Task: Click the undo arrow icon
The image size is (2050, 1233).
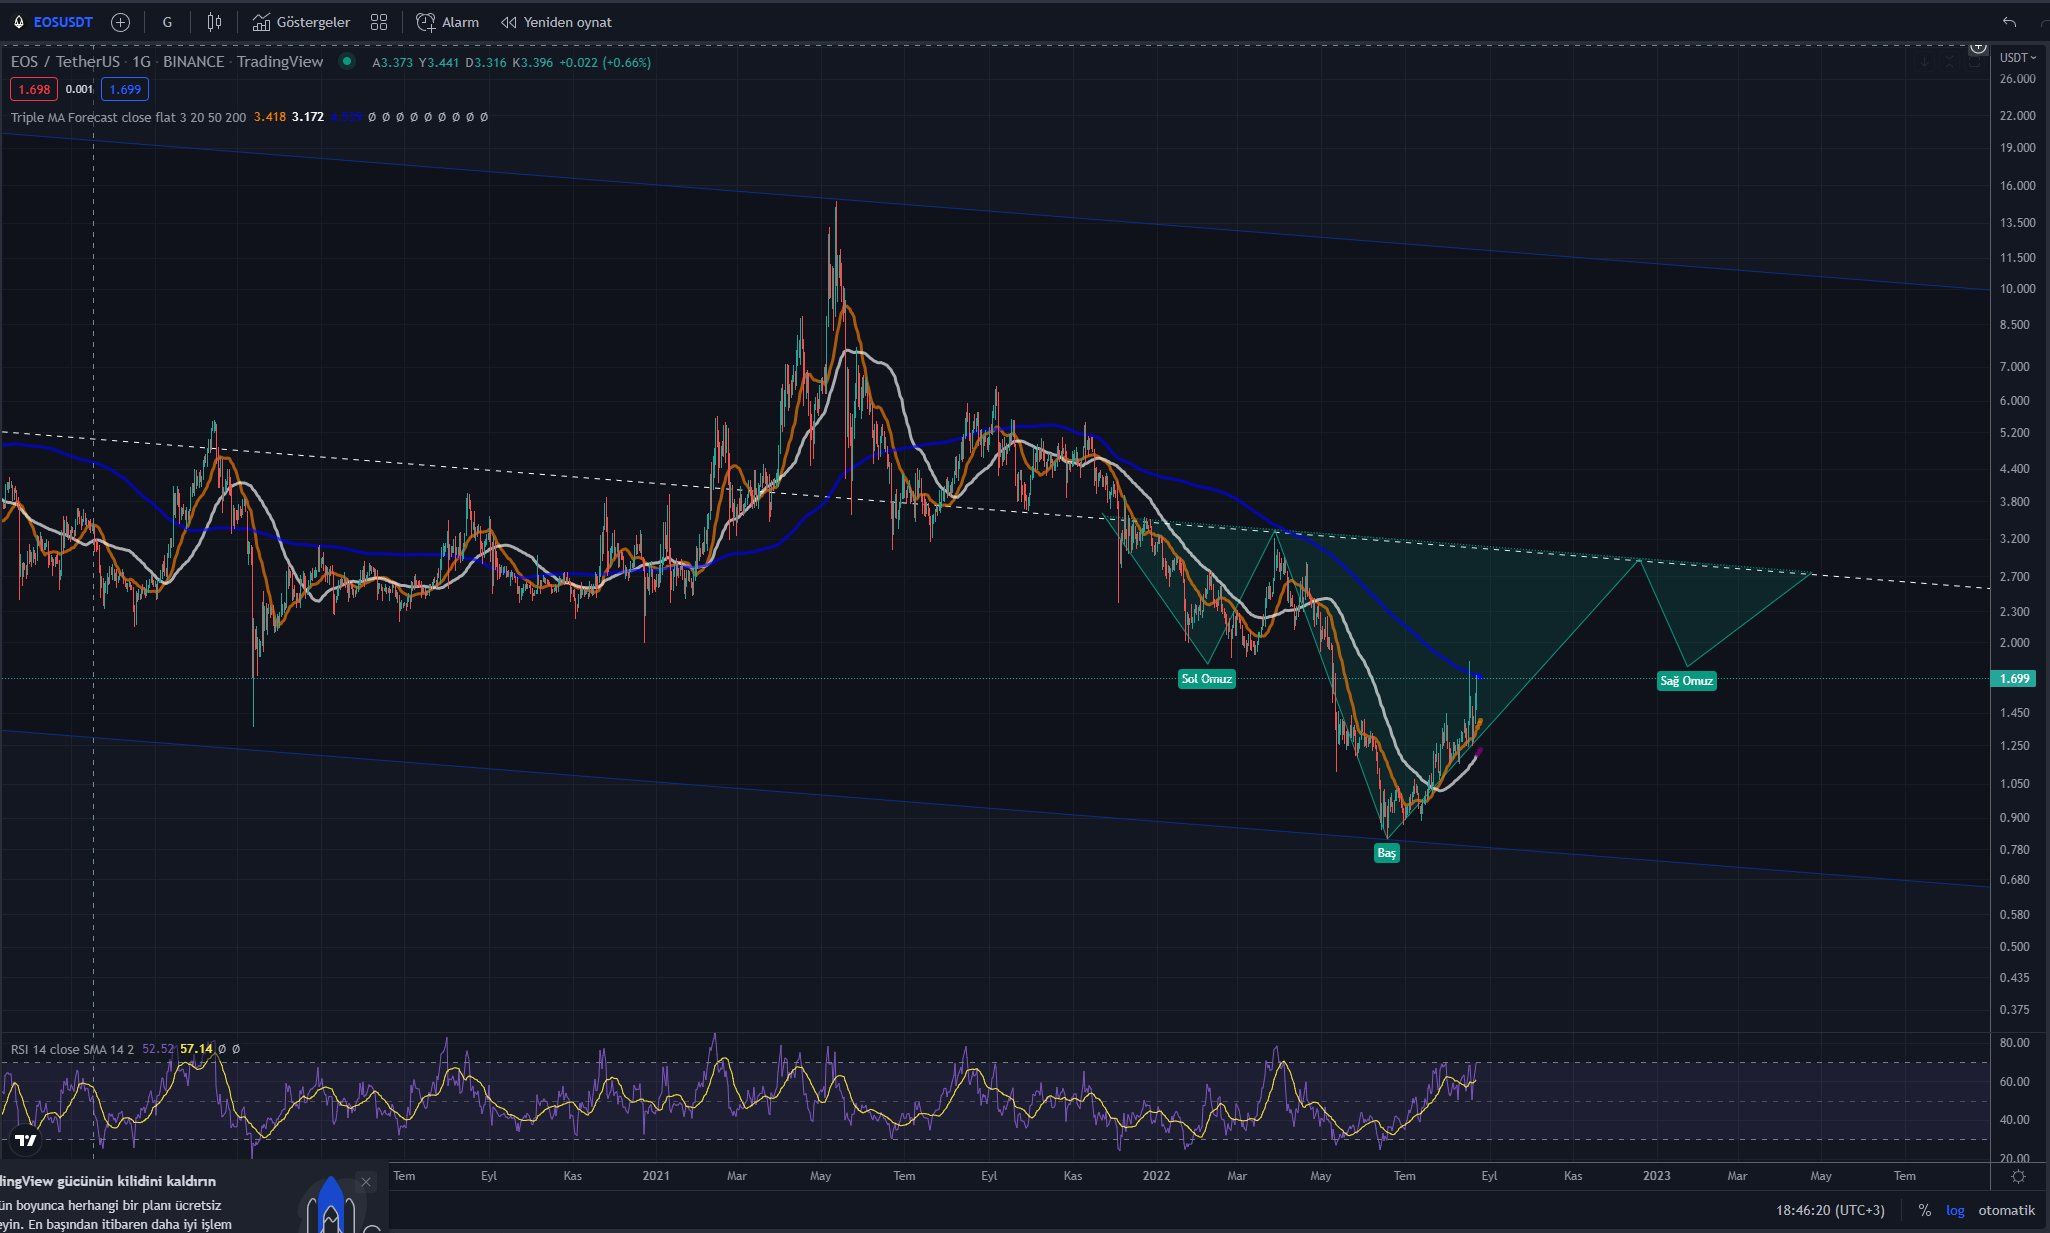Action: point(2010,22)
